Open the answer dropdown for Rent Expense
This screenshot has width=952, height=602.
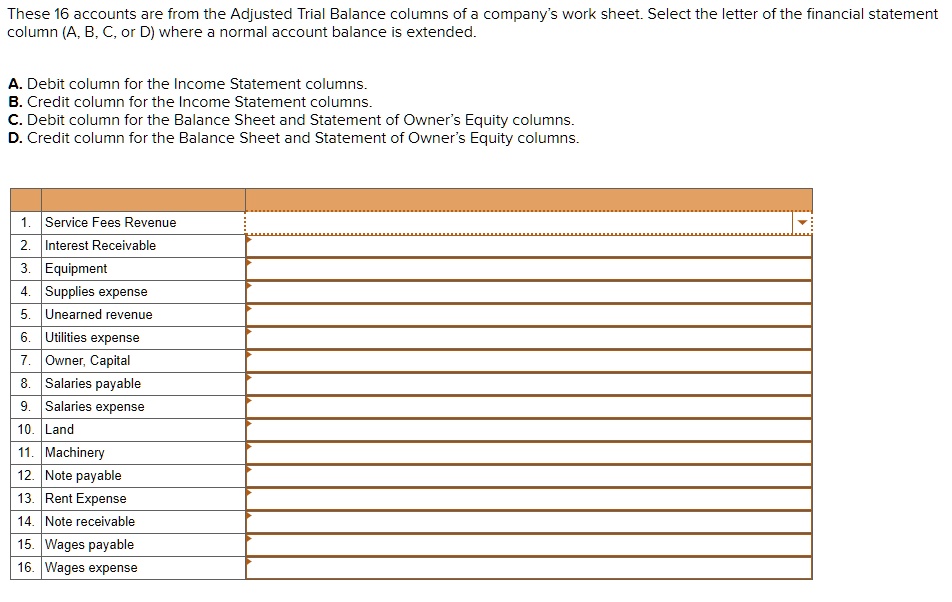pyautogui.click(x=528, y=498)
